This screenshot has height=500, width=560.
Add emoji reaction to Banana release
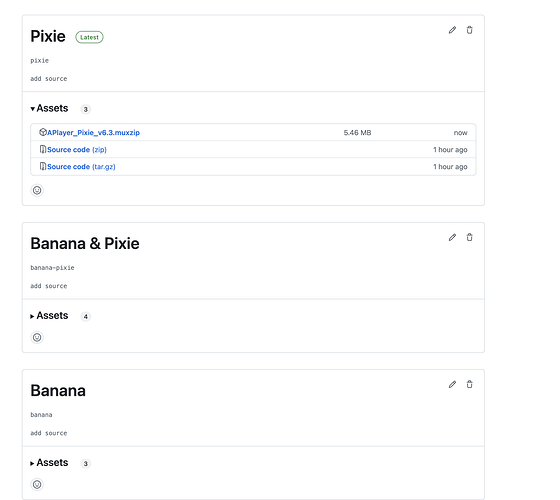37,485
